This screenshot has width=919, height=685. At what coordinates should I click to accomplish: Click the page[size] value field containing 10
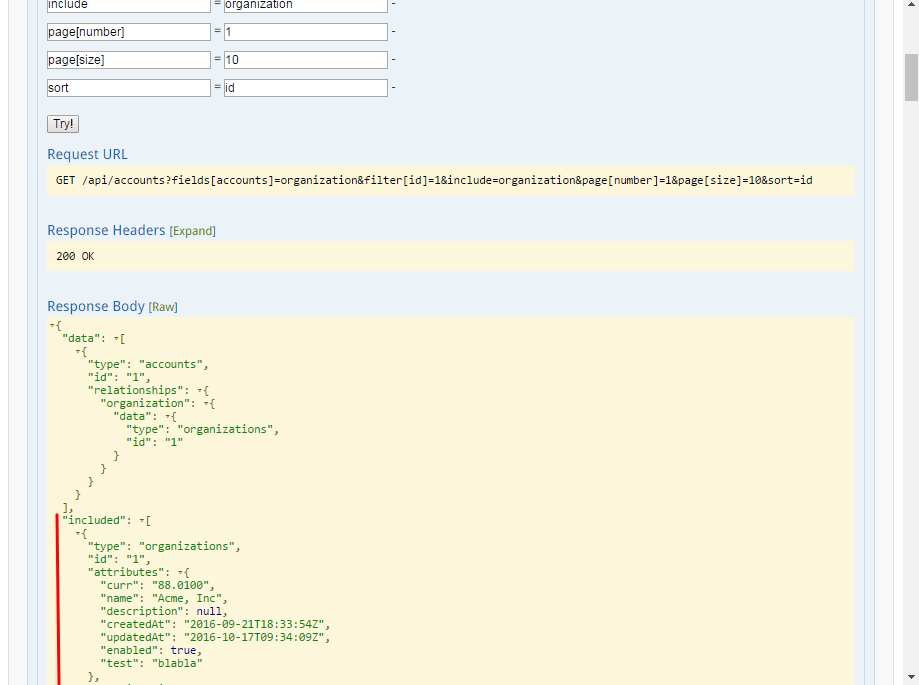coord(305,60)
